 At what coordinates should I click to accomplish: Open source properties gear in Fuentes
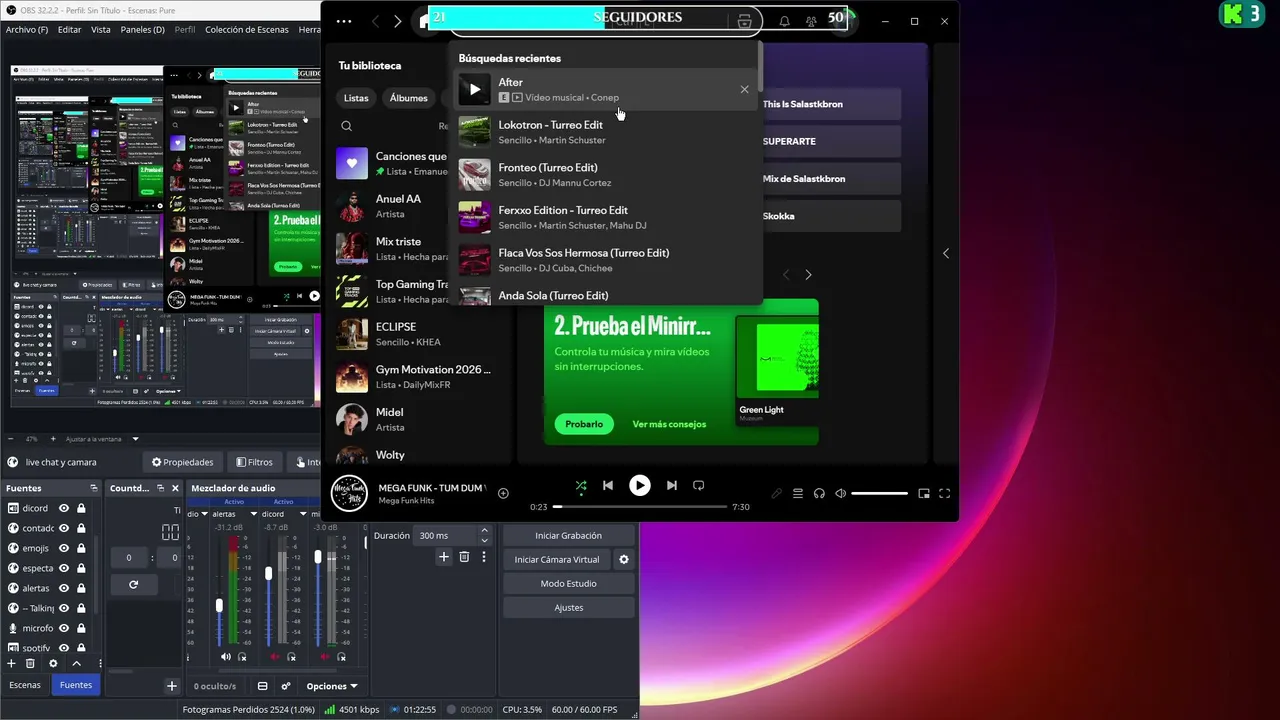[54, 663]
